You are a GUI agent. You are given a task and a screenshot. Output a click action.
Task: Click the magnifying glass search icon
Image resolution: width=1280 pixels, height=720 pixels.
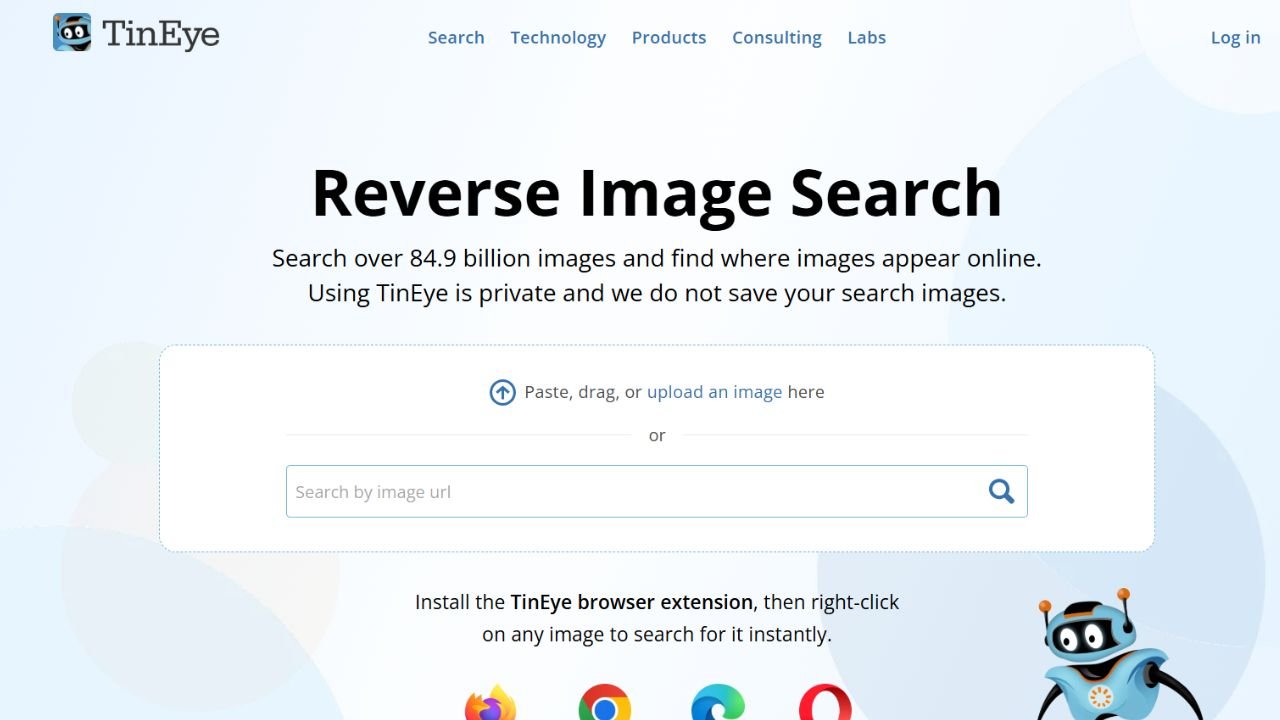[1001, 491]
